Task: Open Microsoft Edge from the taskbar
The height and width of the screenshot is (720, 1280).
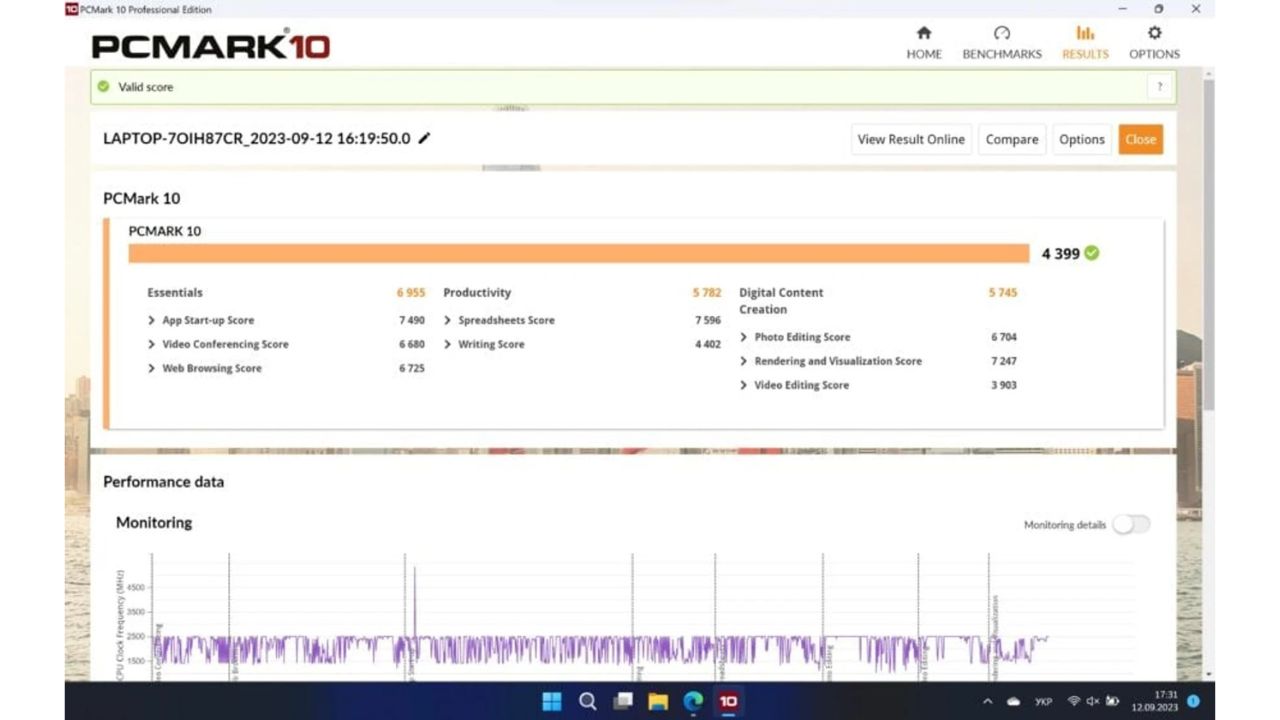Action: 693,701
